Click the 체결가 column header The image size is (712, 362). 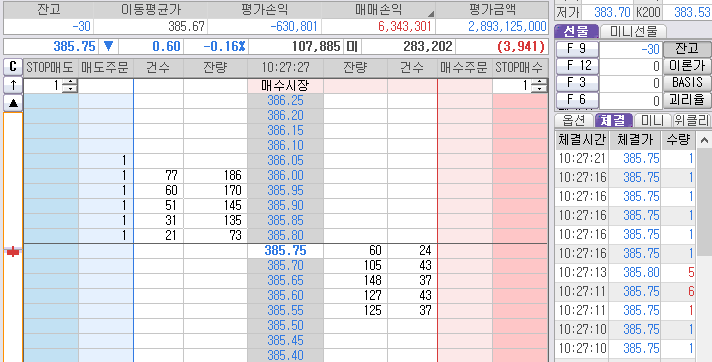pos(635,141)
